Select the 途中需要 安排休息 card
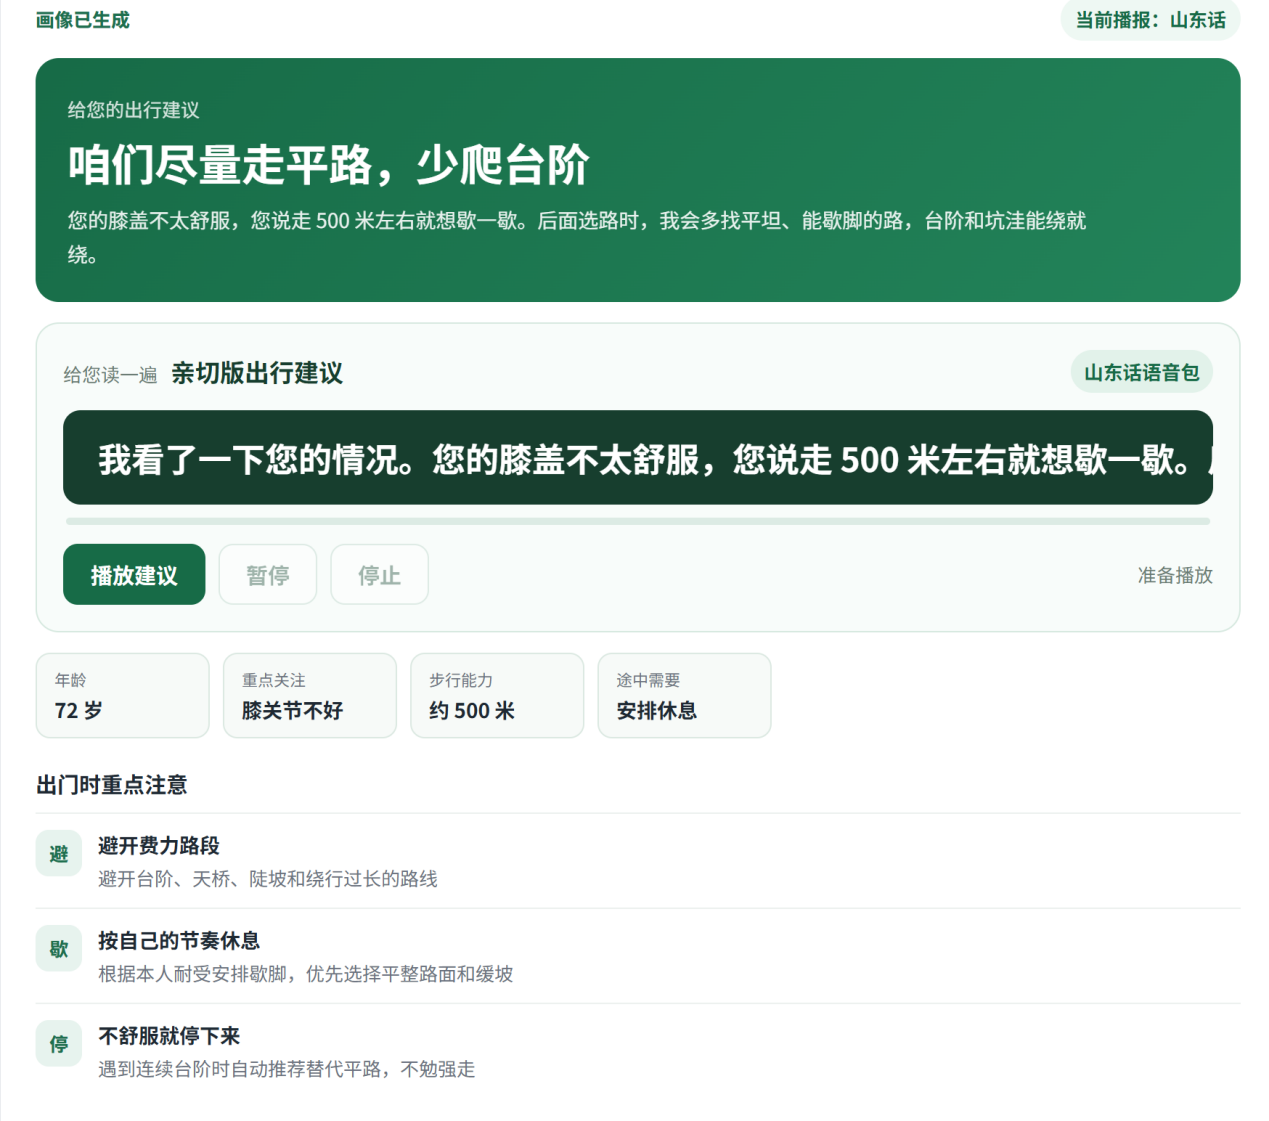 [x=684, y=696]
